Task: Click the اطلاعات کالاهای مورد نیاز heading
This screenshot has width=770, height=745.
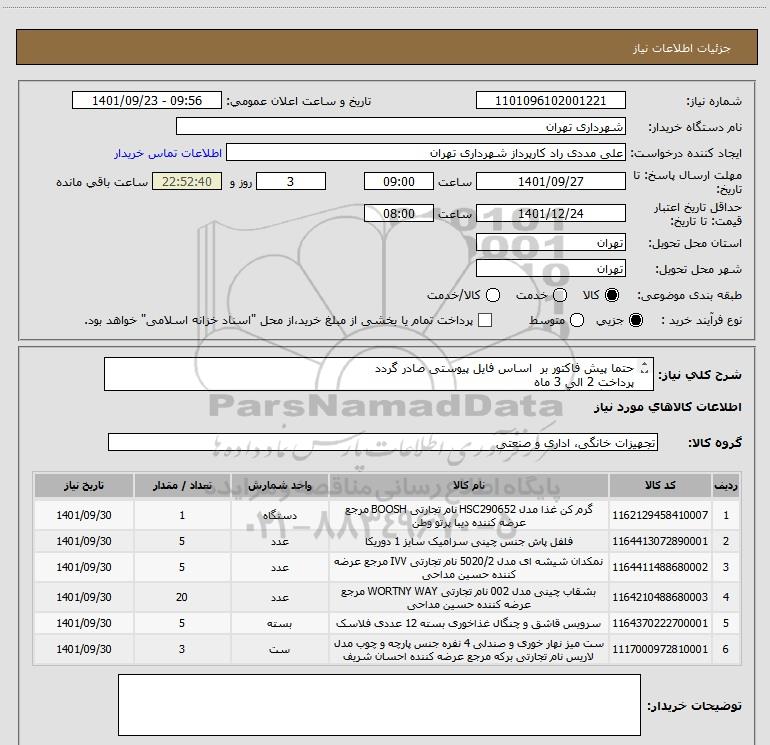Action: [667, 407]
